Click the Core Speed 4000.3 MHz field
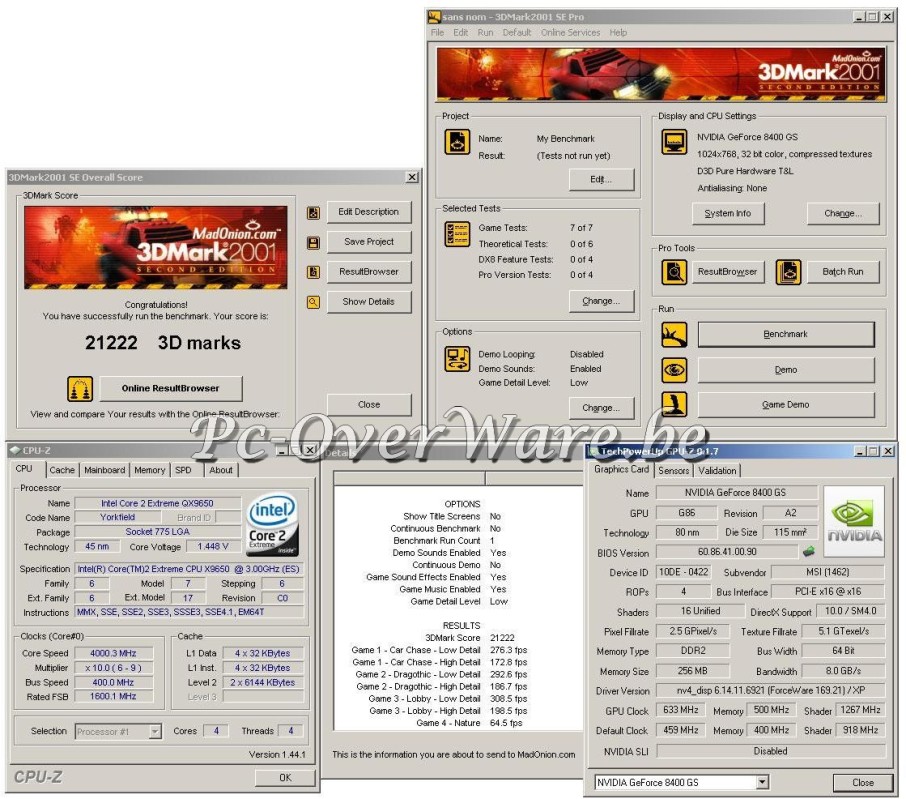The image size is (906, 799). [113, 653]
